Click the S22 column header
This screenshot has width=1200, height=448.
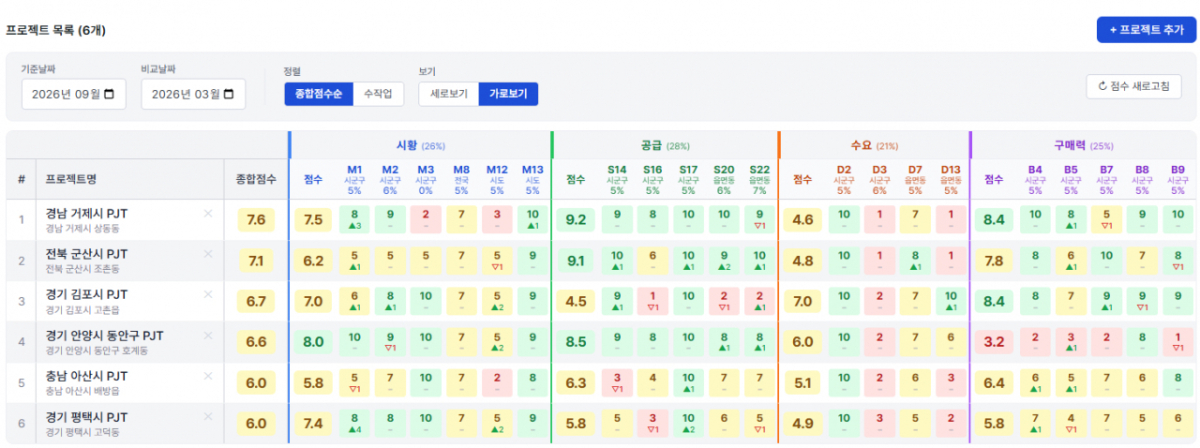pos(759,180)
